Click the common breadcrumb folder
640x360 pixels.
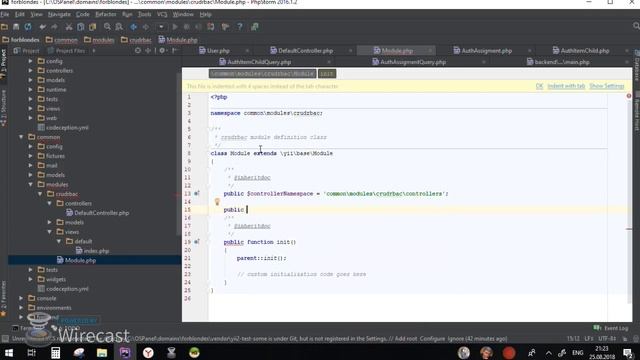point(62,40)
